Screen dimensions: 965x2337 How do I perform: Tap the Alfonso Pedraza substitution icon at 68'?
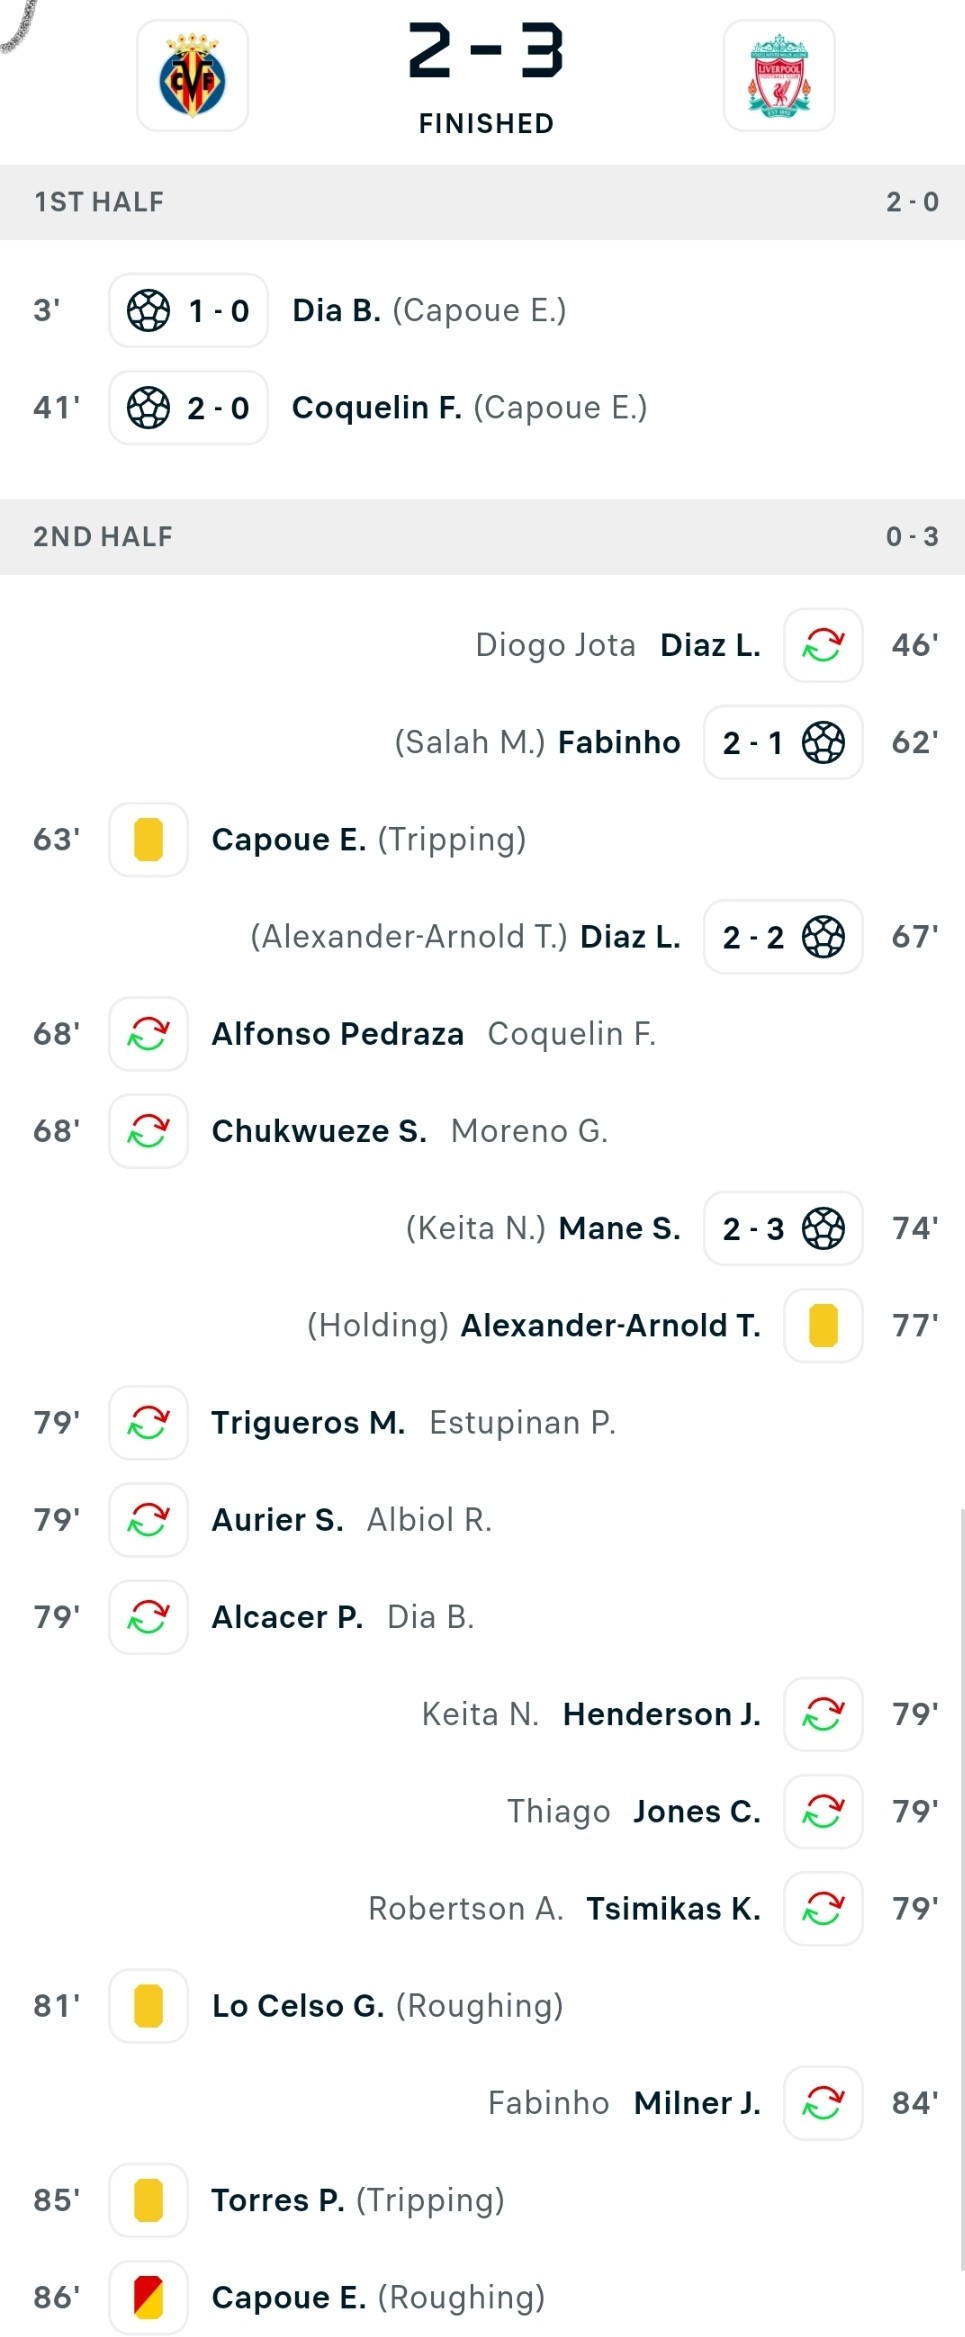click(x=148, y=1034)
